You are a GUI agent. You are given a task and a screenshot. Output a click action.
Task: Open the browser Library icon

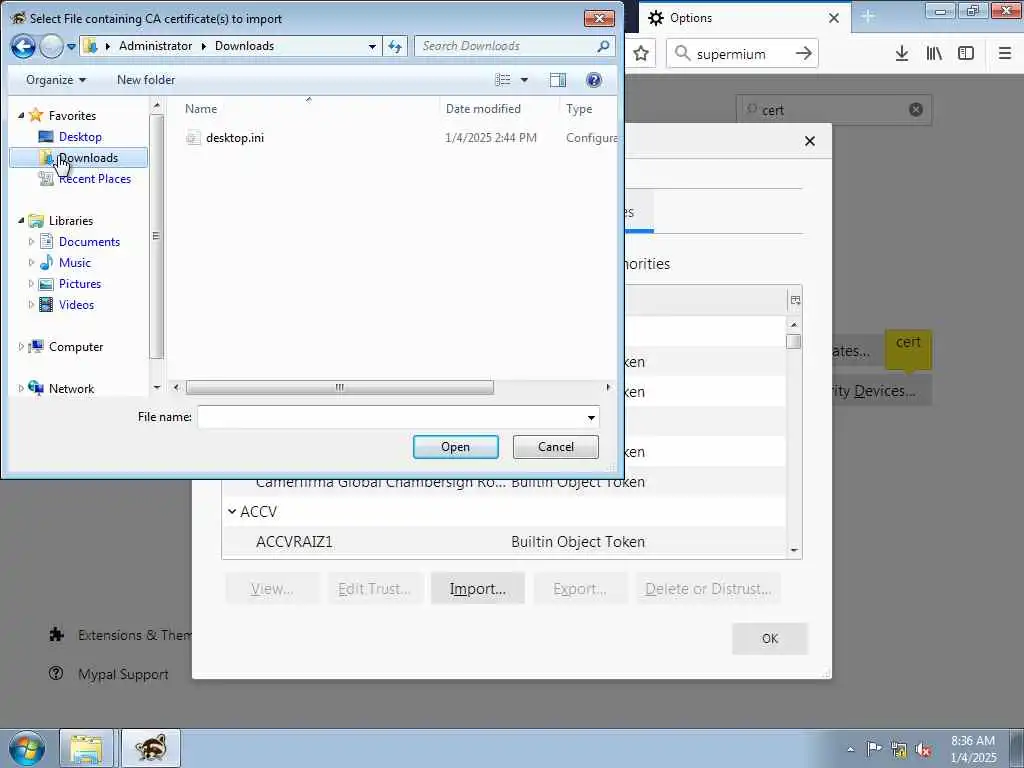pyautogui.click(x=934, y=54)
